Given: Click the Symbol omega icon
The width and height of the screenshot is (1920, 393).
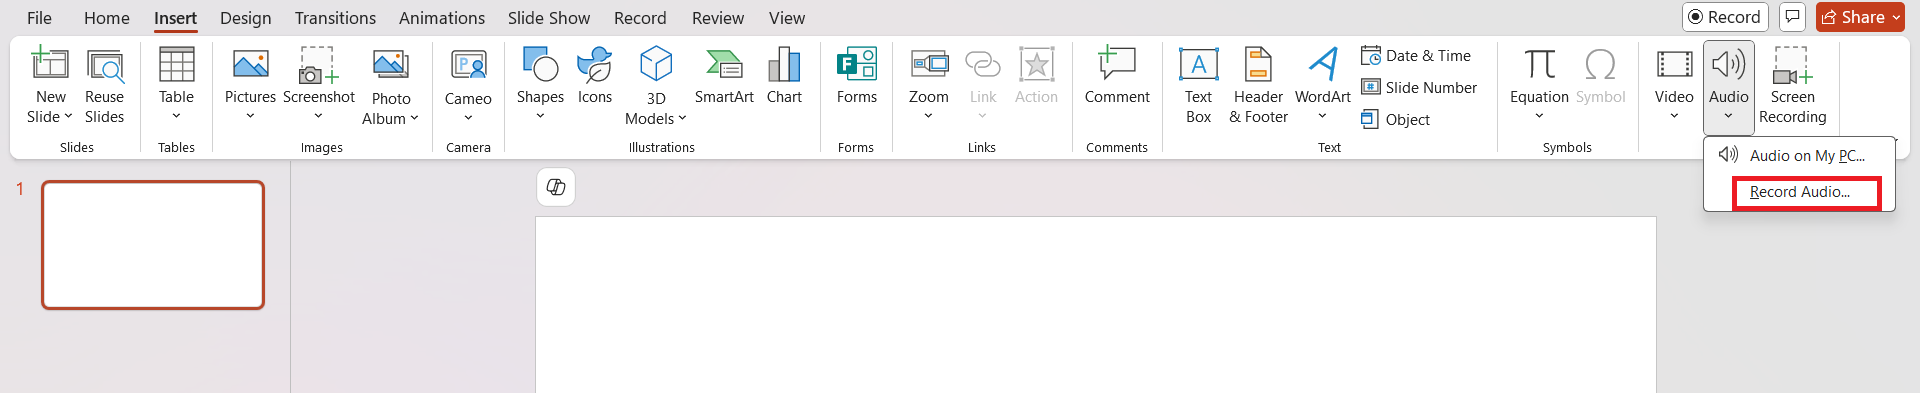Looking at the screenshot, I should click(x=1600, y=64).
